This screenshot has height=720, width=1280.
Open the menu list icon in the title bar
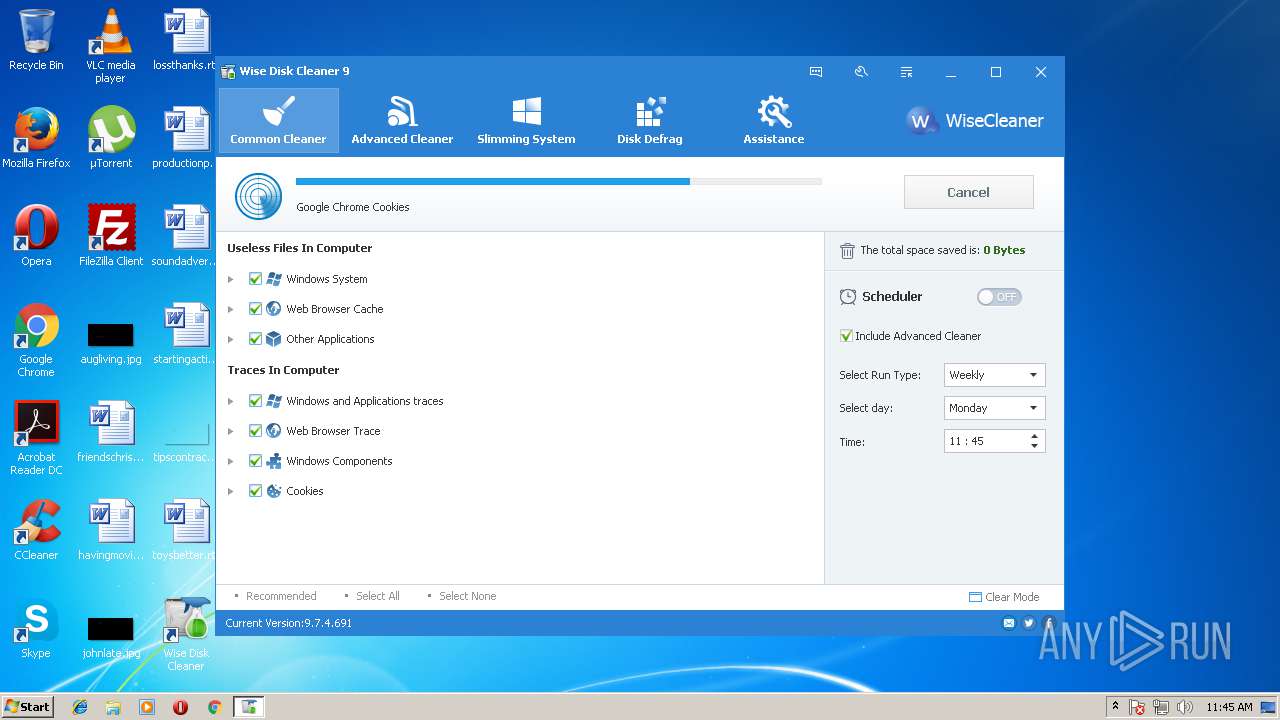click(906, 72)
